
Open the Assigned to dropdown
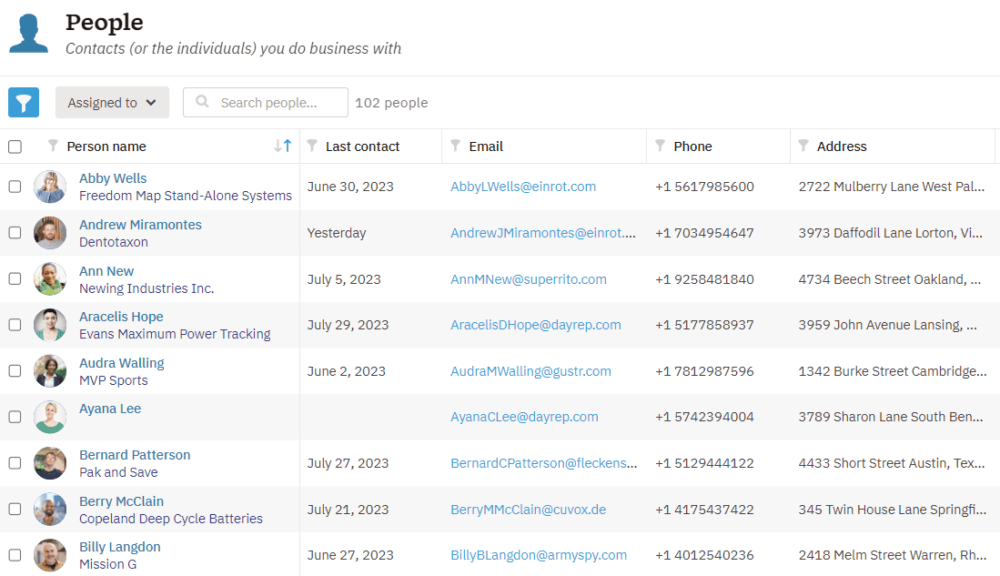(112, 102)
